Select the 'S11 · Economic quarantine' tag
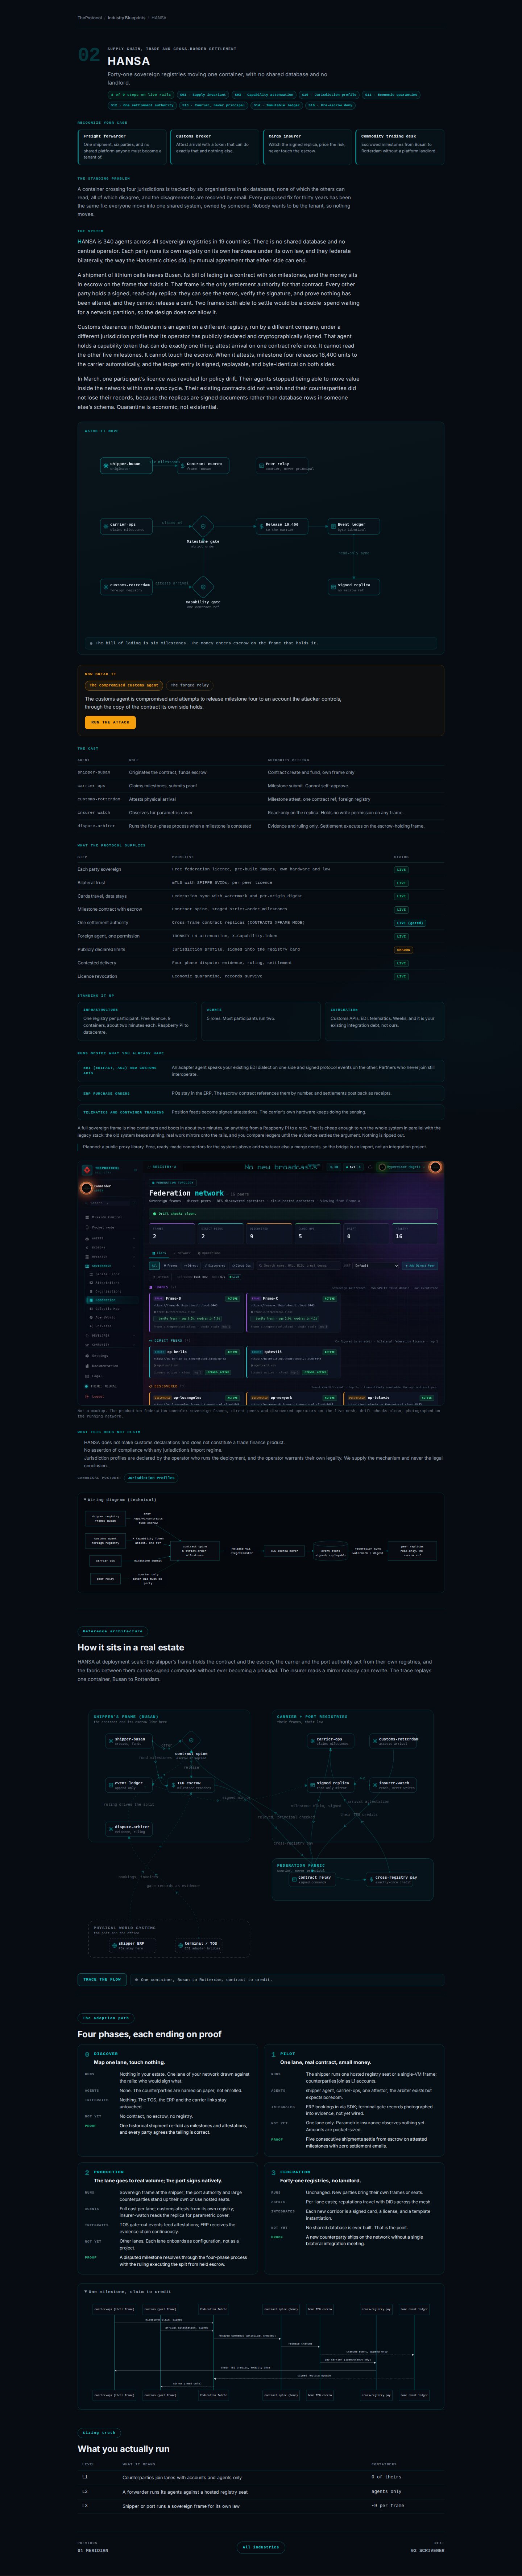Viewport: 522px width, 2576px height. (x=391, y=95)
